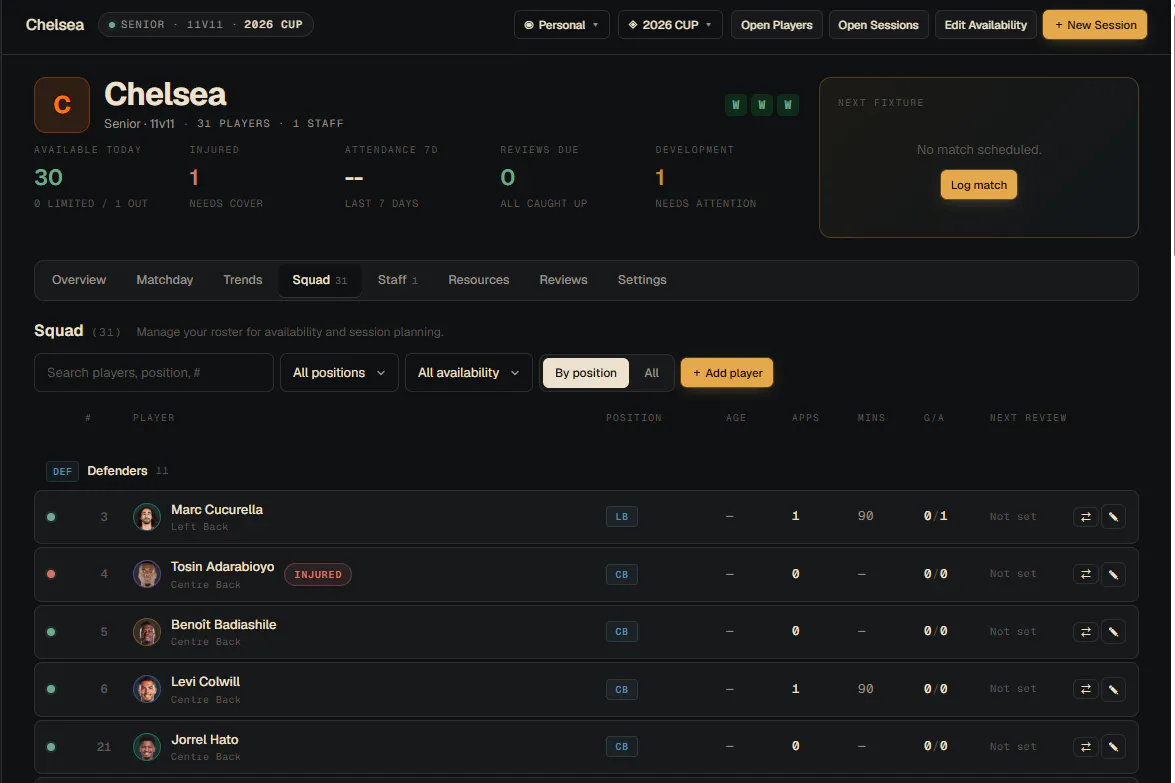Click the edit pencil icon for Tosin Adarabioyo
This screenshot has height=783, width=1175.
coord(1113,575)
